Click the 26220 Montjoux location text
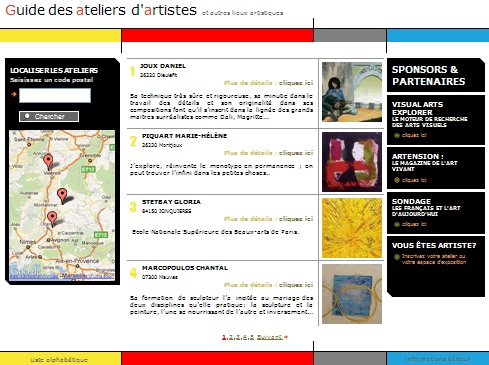 pos(162,145)
